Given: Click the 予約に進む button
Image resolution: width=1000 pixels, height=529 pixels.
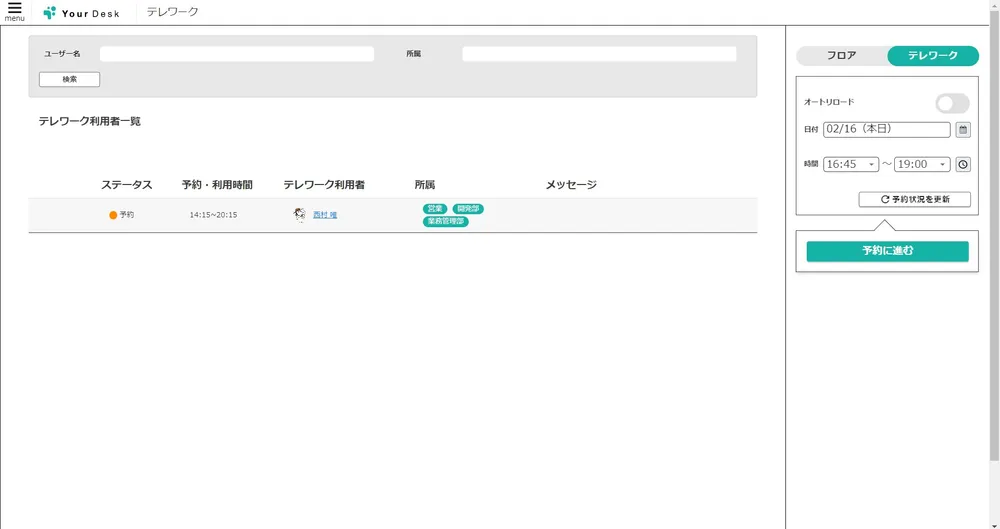Looking at the screenshot, I should [887, 251].
